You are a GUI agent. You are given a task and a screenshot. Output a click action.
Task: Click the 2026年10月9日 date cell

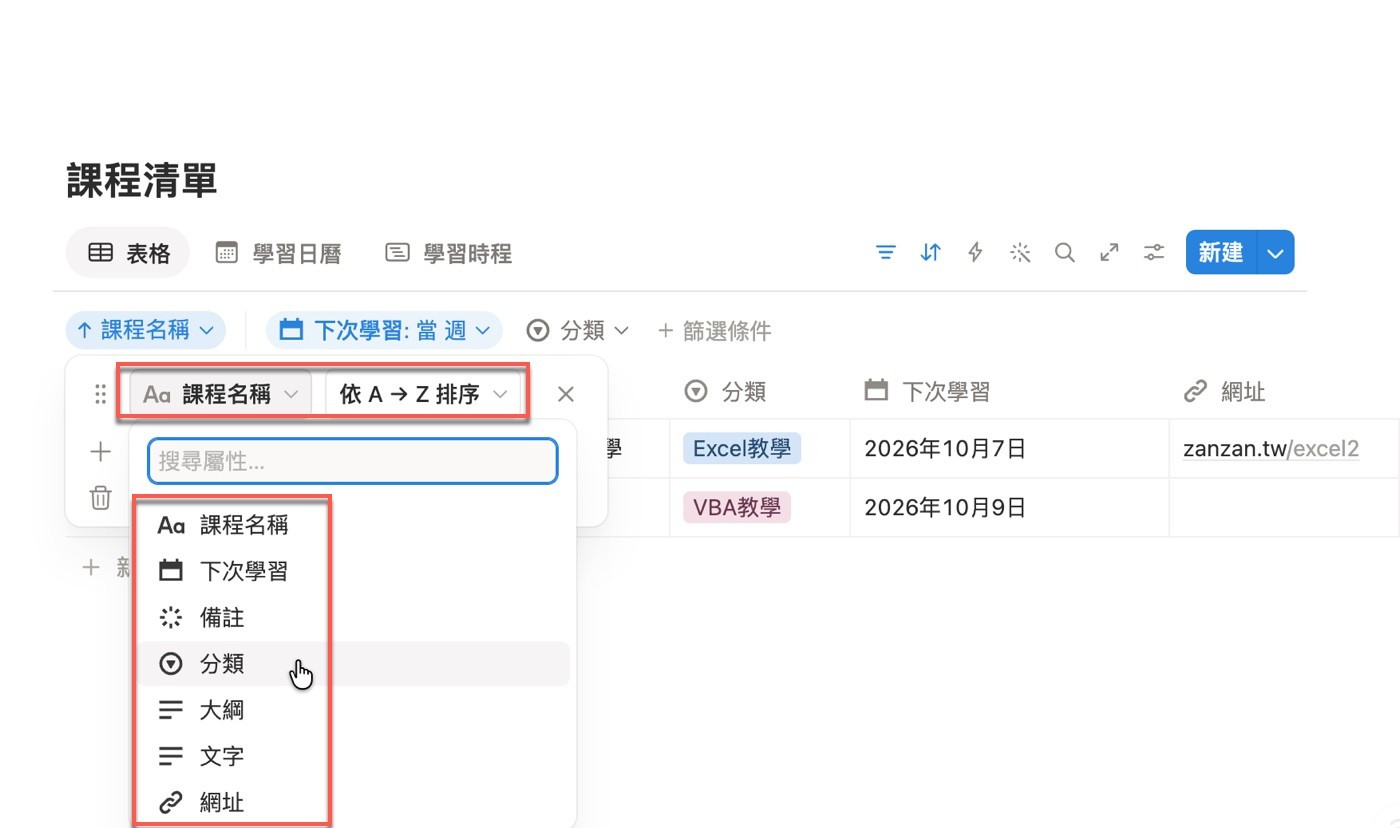pyautogui.click(x=1010, y=508)
